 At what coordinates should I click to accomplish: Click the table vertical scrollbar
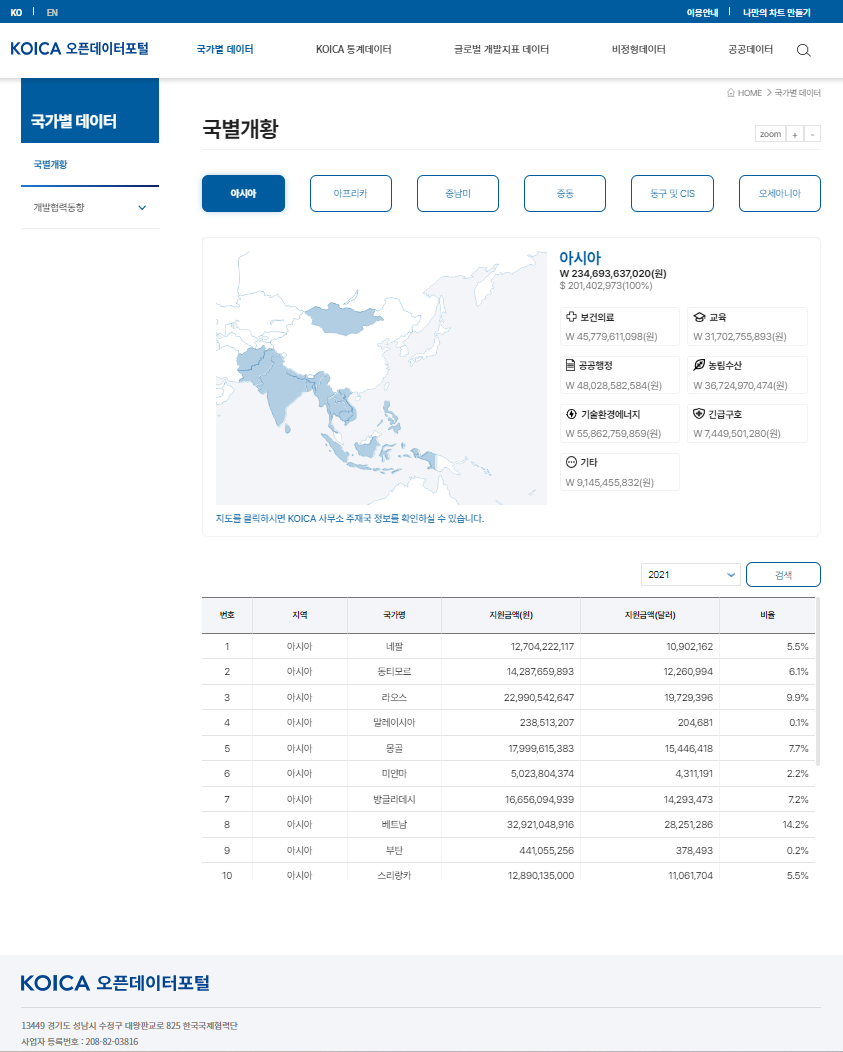pos(817,680)
